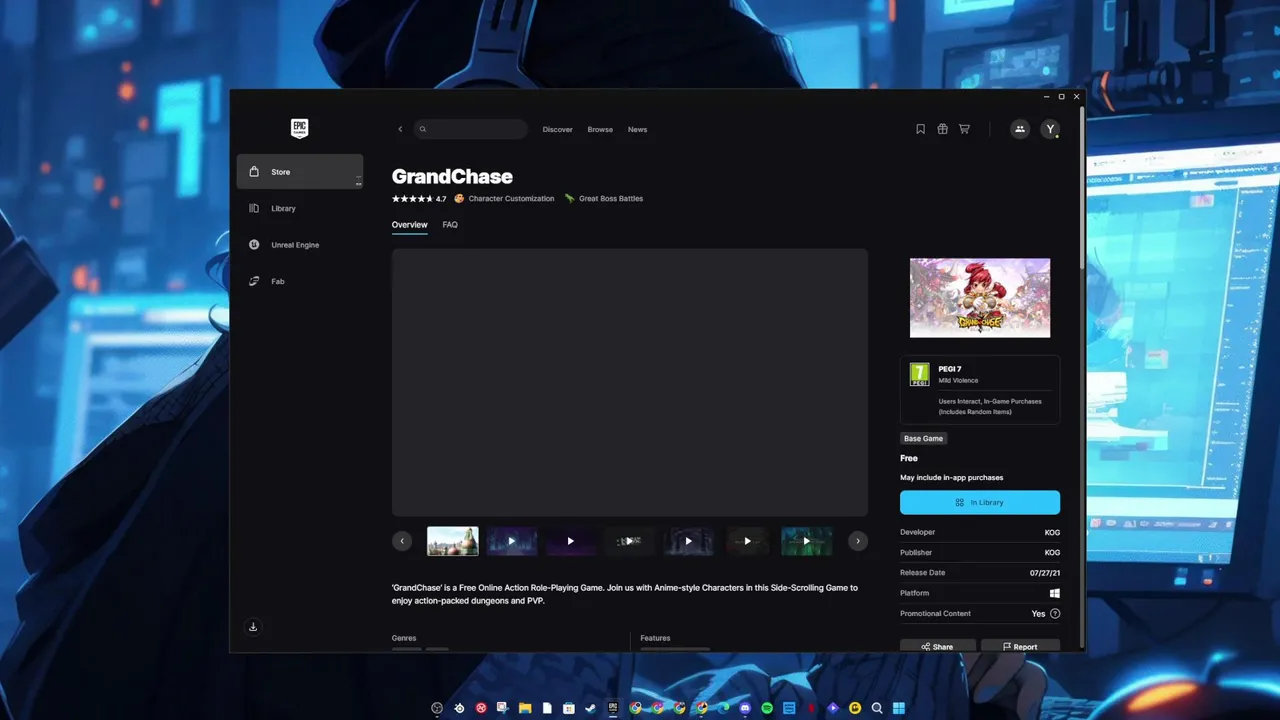Click the Report button
Screen dimensions: 1280x720
click(x=1020, y=646)
